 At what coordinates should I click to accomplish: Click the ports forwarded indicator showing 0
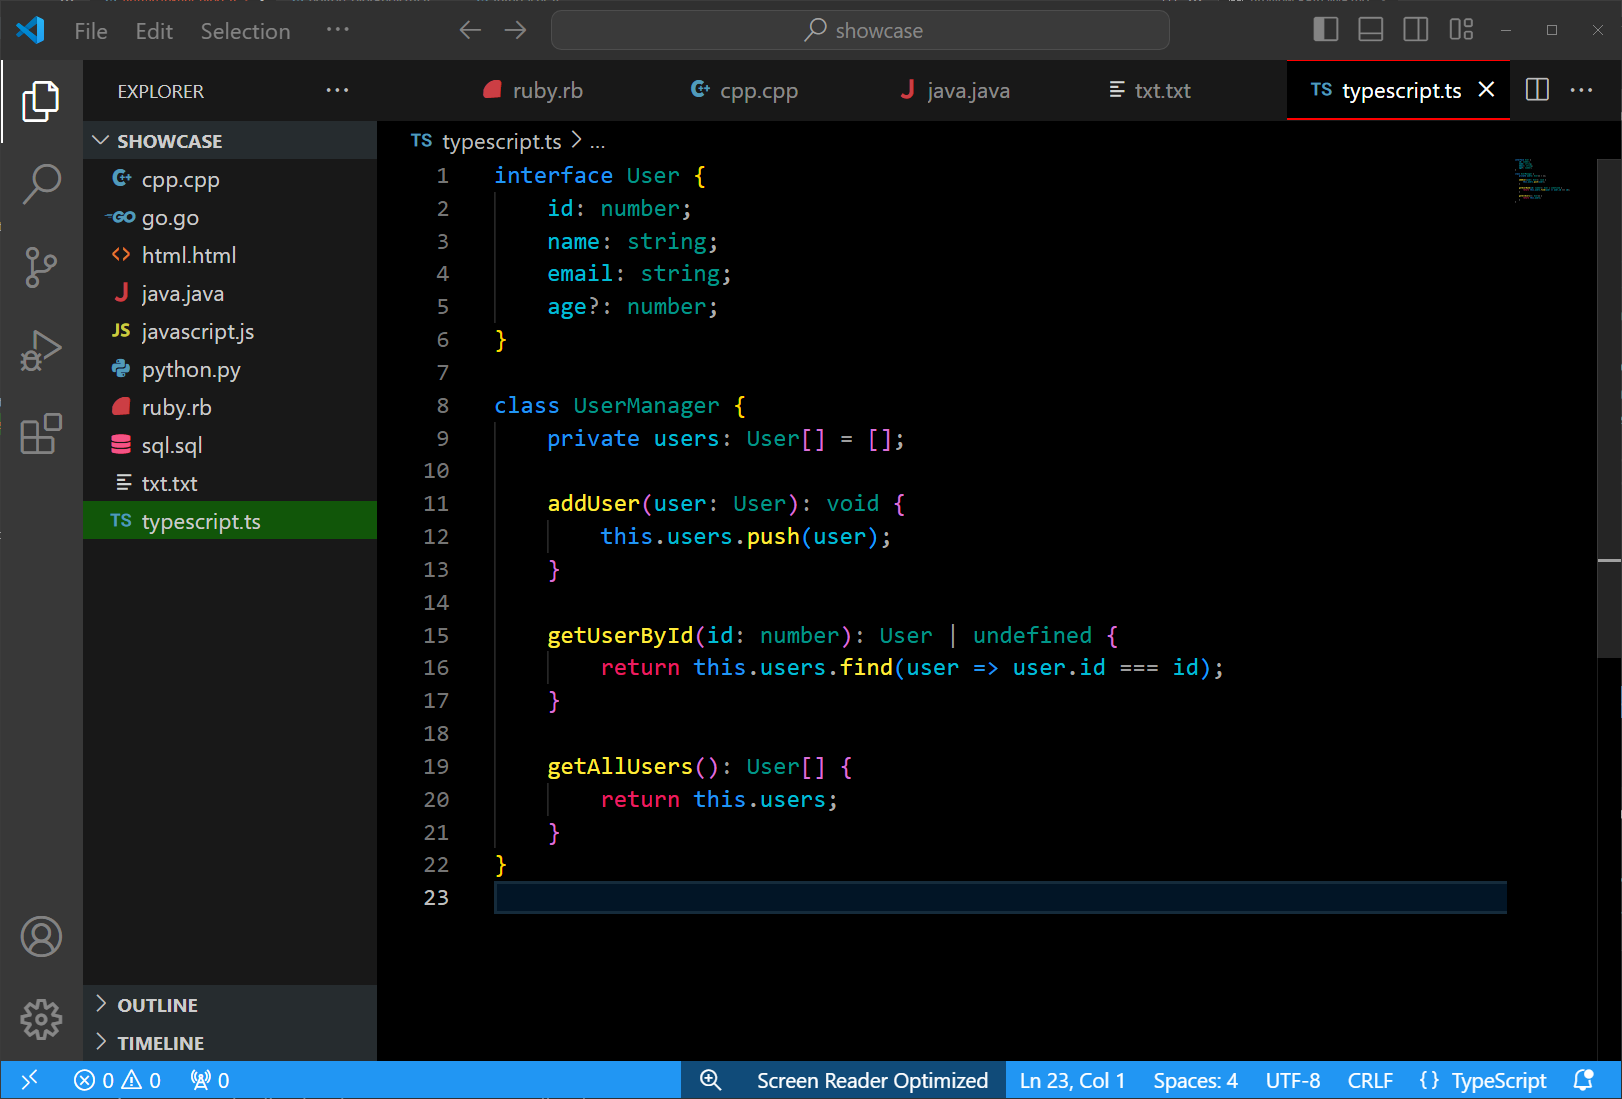pos(210,1080)
